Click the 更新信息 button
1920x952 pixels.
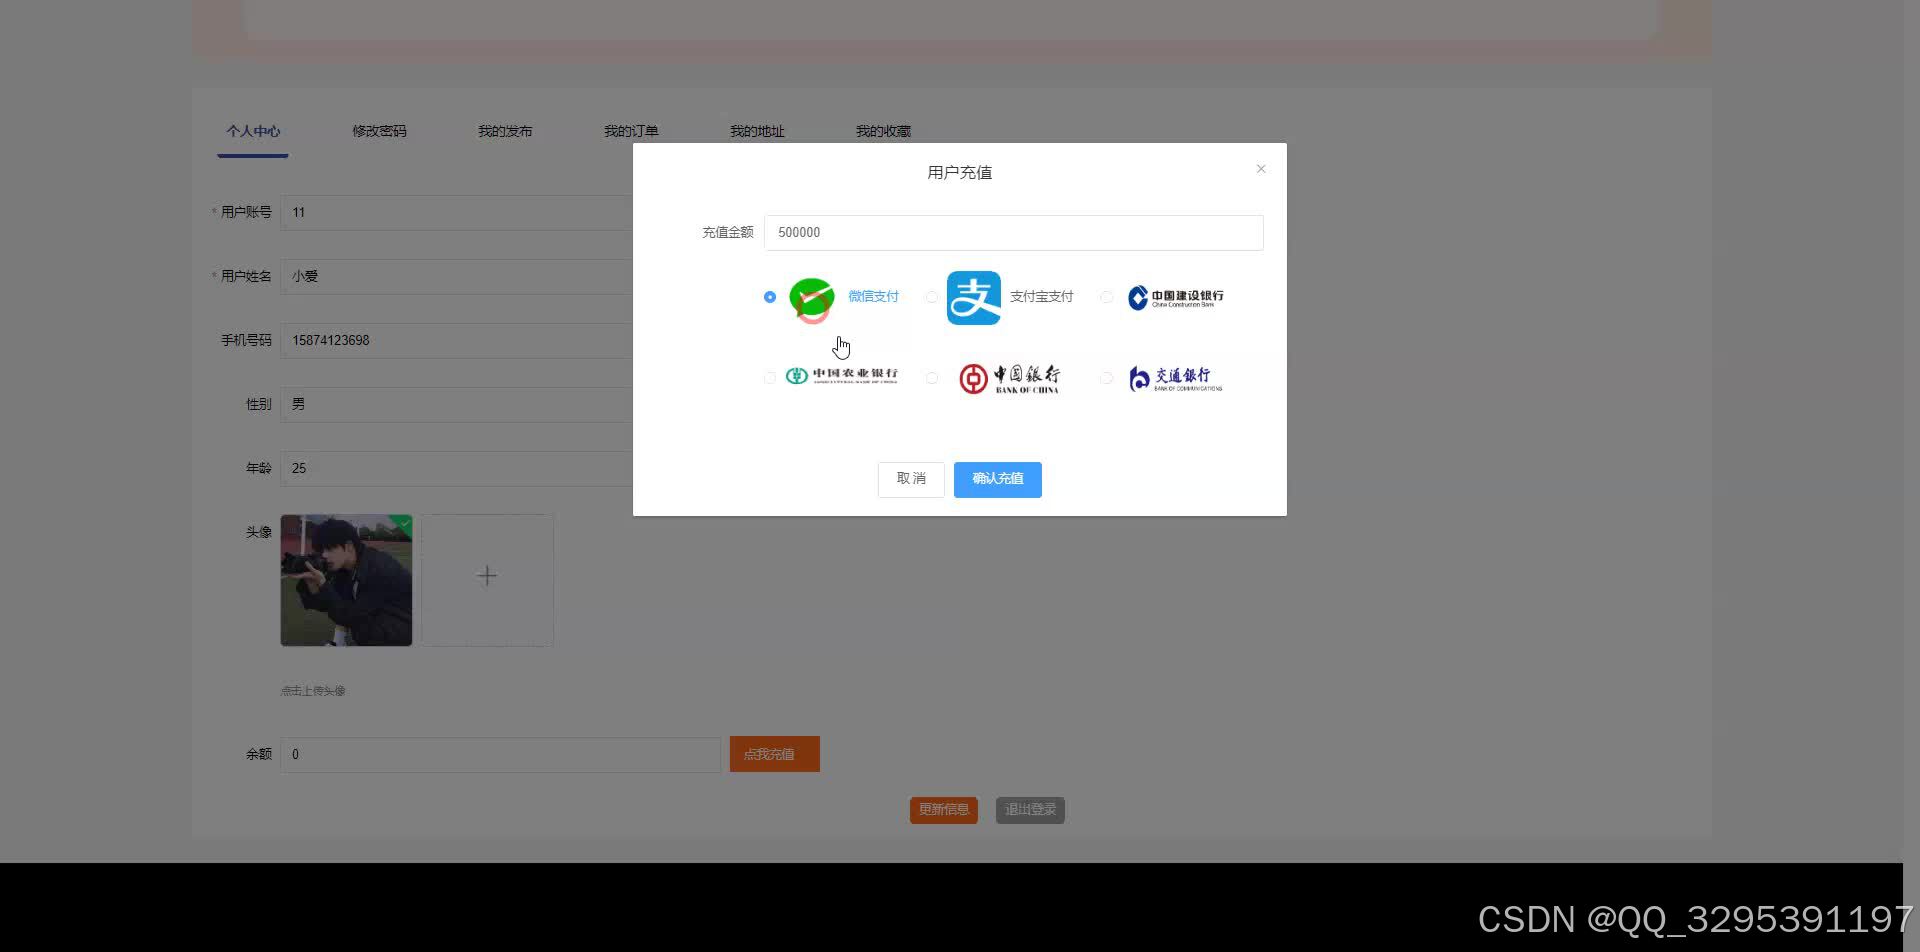tap(944, 810)
